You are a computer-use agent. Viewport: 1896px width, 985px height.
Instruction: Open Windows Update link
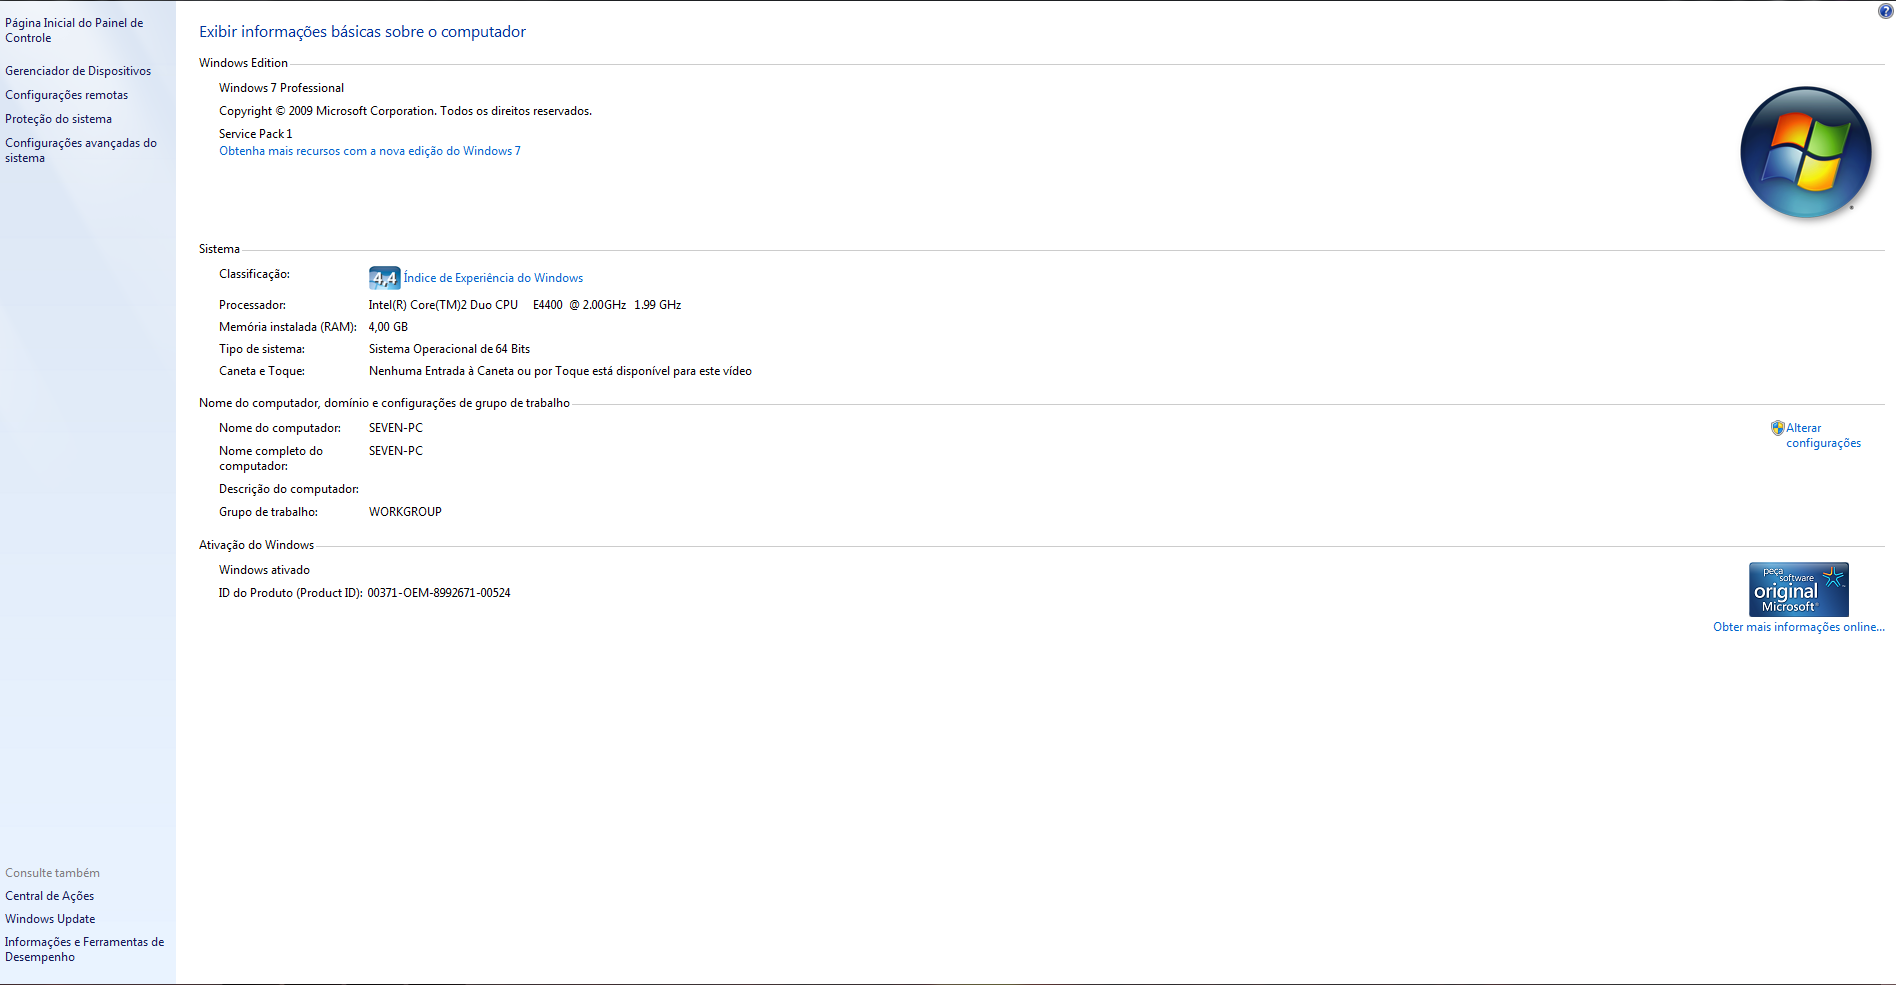point(50,919)
